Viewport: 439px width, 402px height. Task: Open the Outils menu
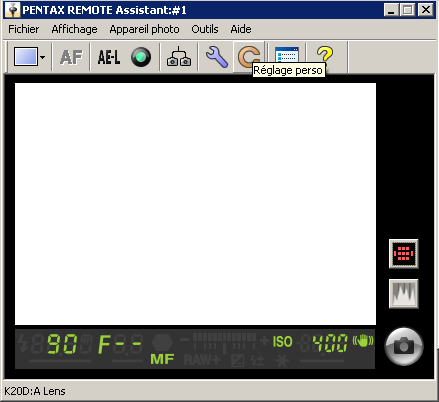(x=205, y=29)
